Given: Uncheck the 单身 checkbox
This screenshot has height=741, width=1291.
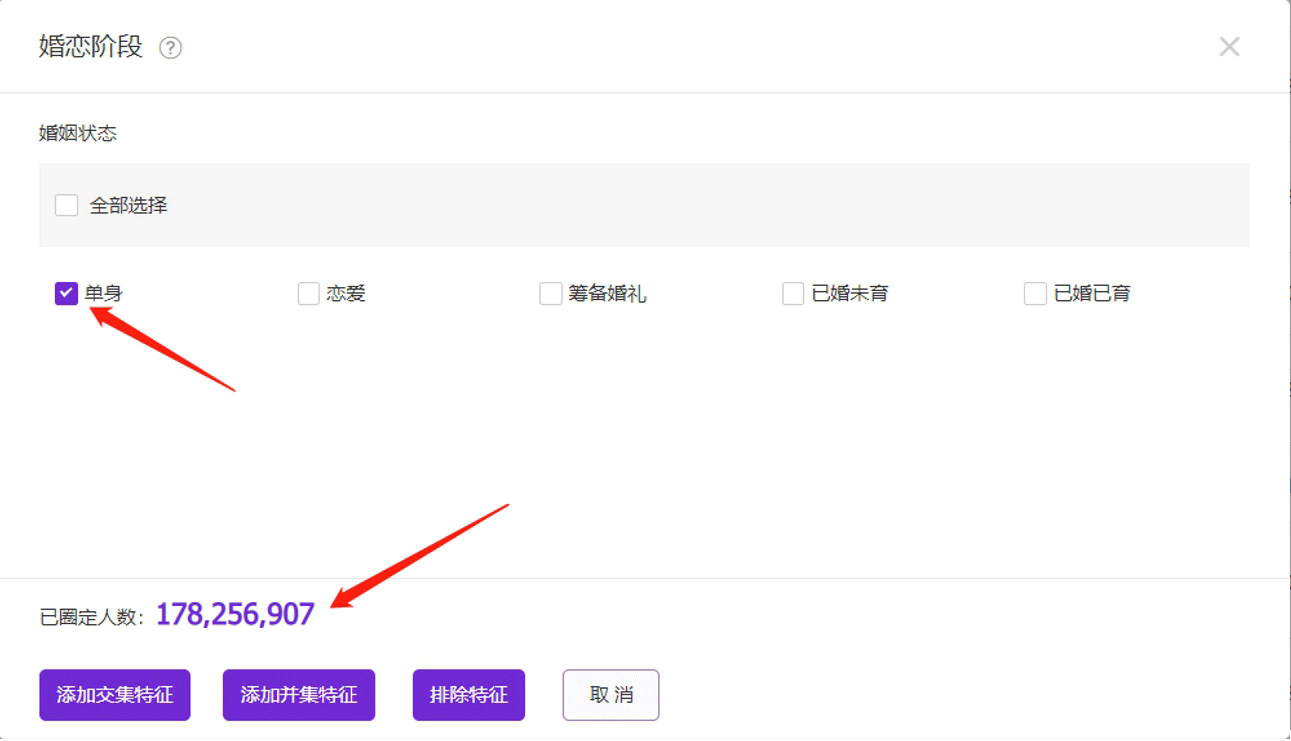Looking at the screenshot, I should pyautogui.click(x=67, y=294).
